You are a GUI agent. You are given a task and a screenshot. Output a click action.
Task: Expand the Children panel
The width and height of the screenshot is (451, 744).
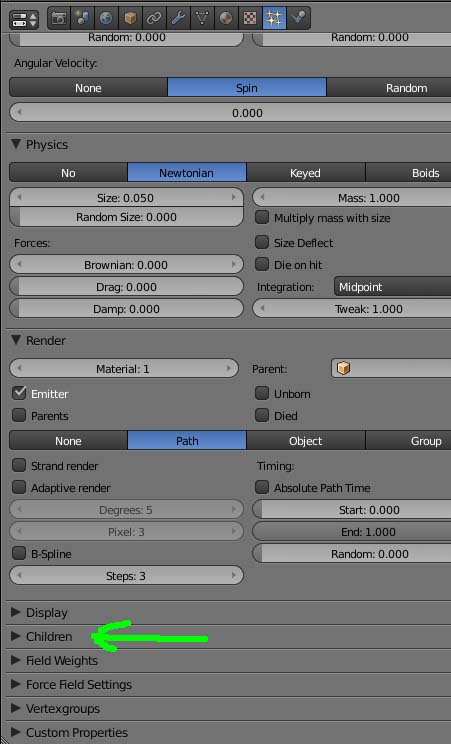[x=16, y=636]
